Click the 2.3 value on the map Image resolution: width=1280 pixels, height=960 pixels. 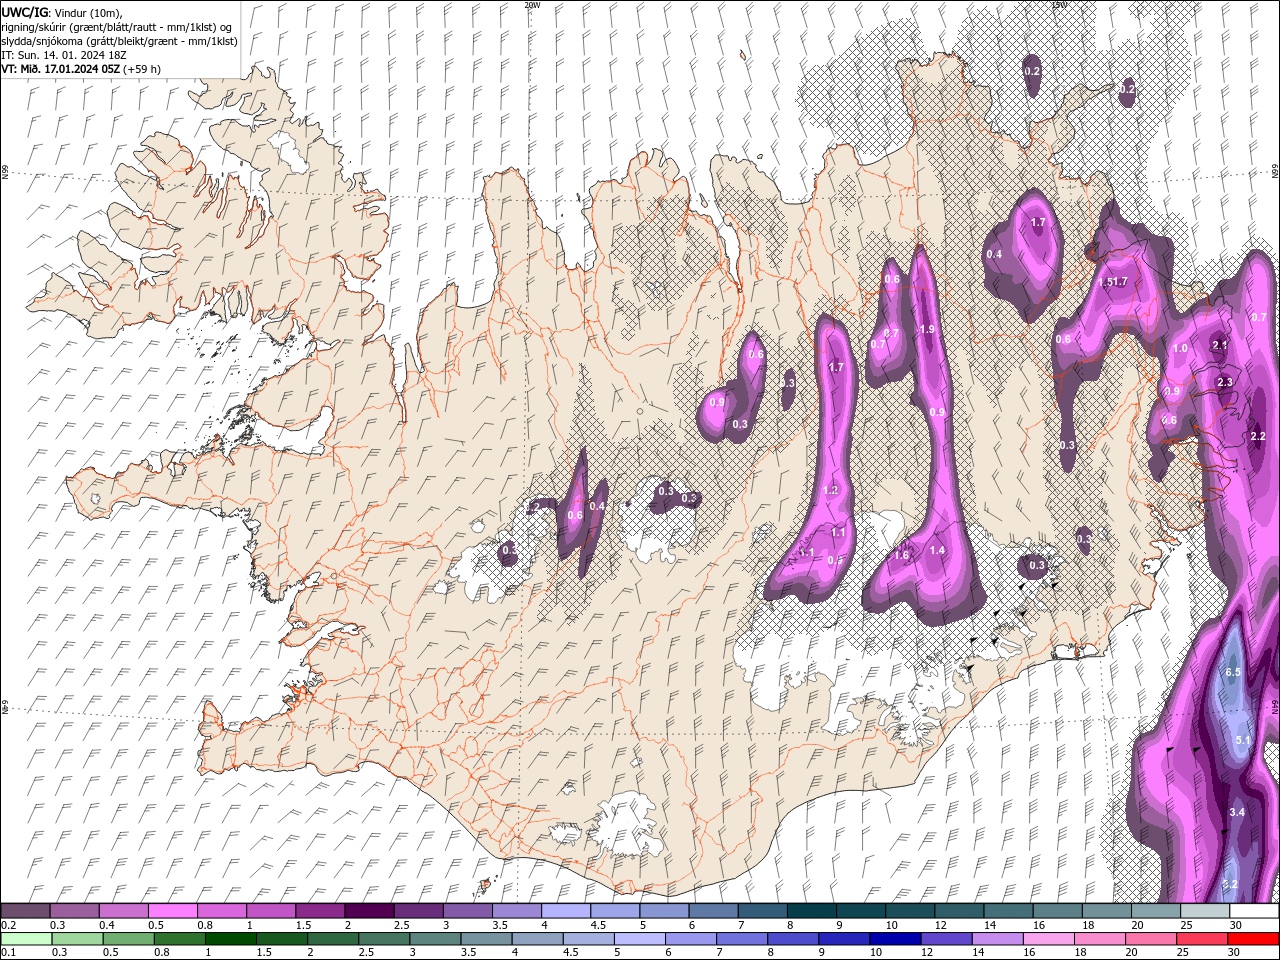(x=1225, y=383)
